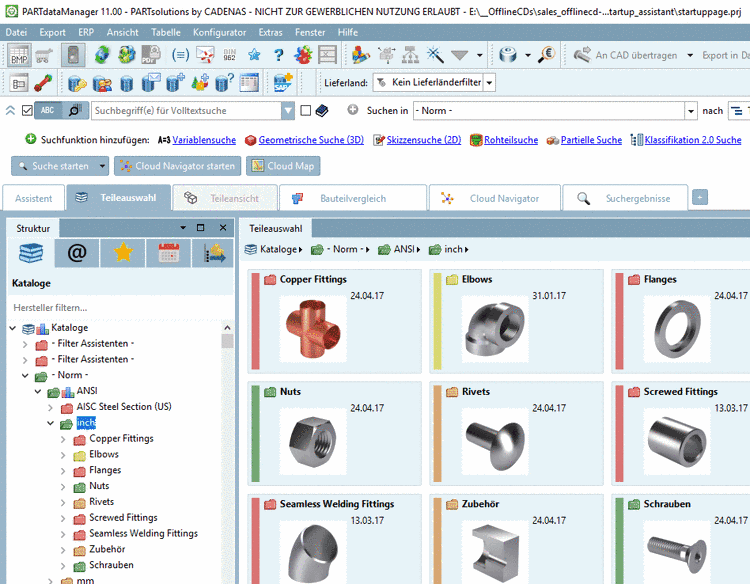Open the catalogs stack view in Struktur
750x584 pixels.
[x=31, y=253]
